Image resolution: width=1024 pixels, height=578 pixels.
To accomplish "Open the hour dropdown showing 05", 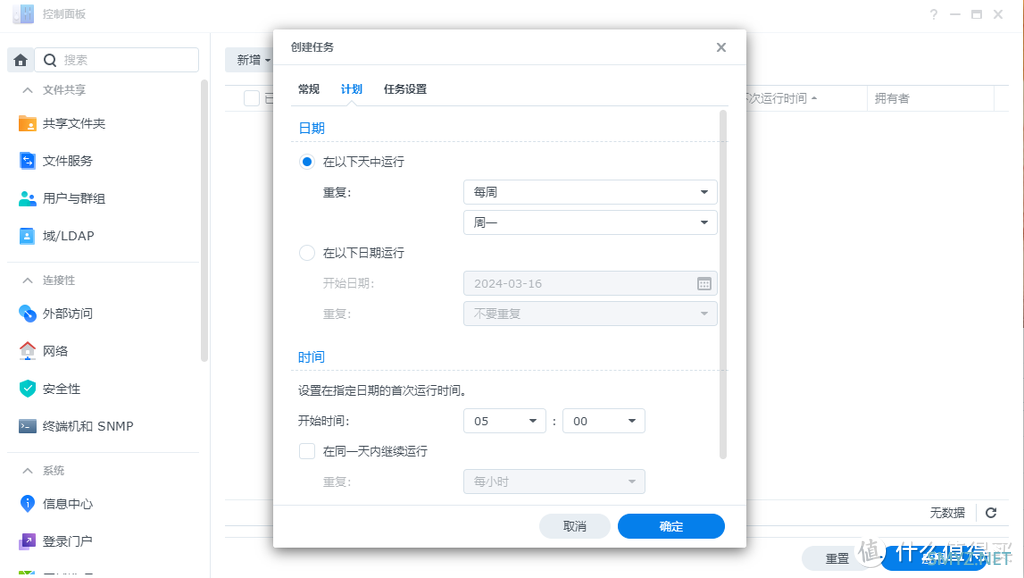I will (x=504, y=421).
